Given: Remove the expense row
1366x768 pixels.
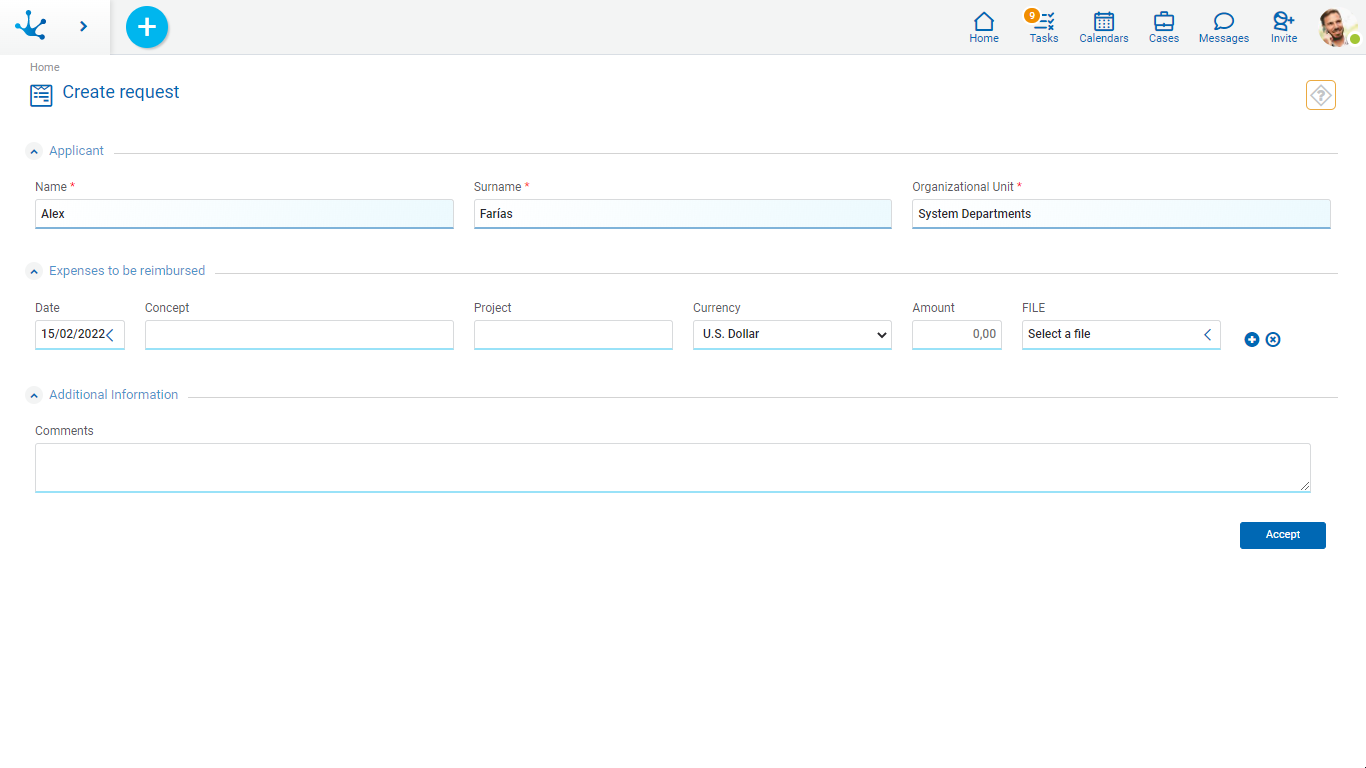Looking at the screenshot, I should tap(1273, 340).
